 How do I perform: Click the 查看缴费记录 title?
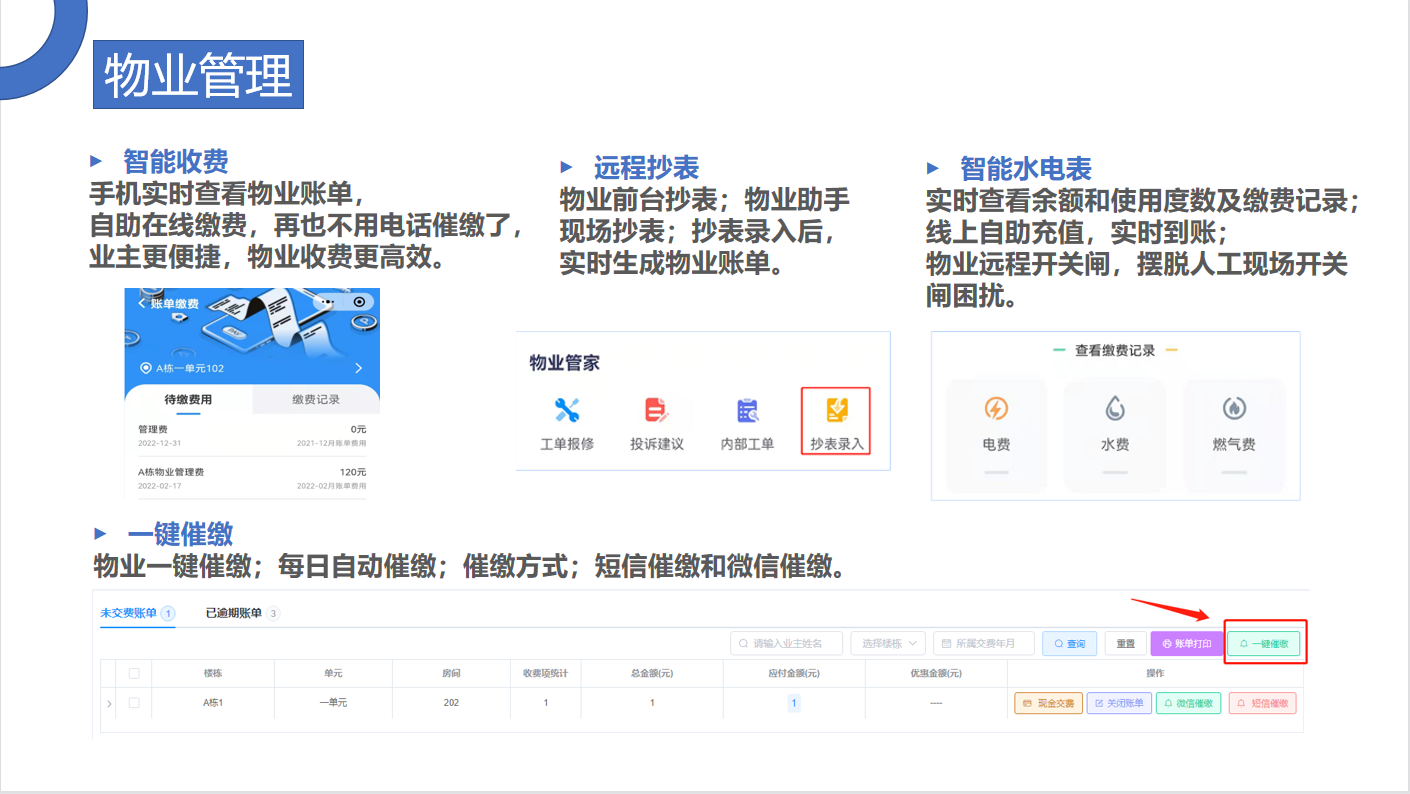coord(1115,351)
